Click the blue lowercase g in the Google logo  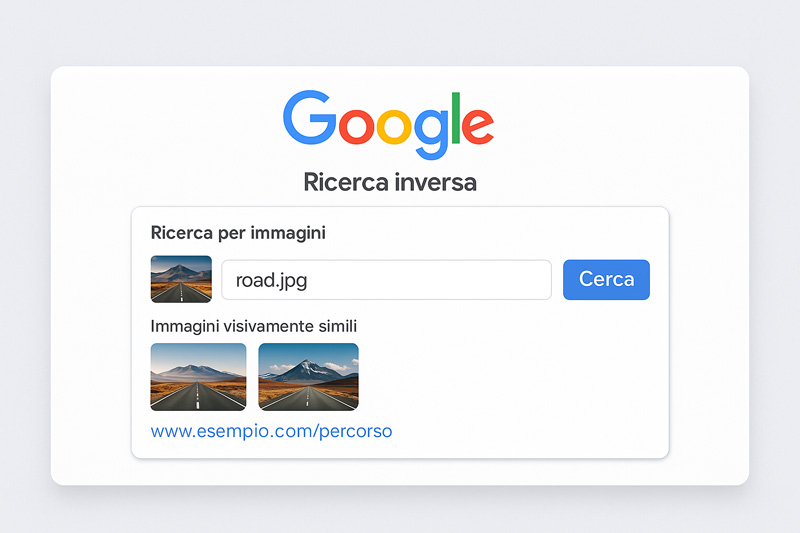pos(432,134)
